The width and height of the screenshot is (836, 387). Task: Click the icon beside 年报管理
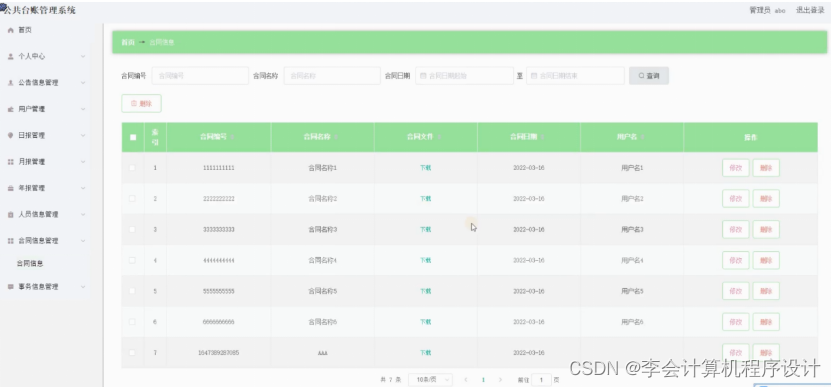[x=10, y=188]
